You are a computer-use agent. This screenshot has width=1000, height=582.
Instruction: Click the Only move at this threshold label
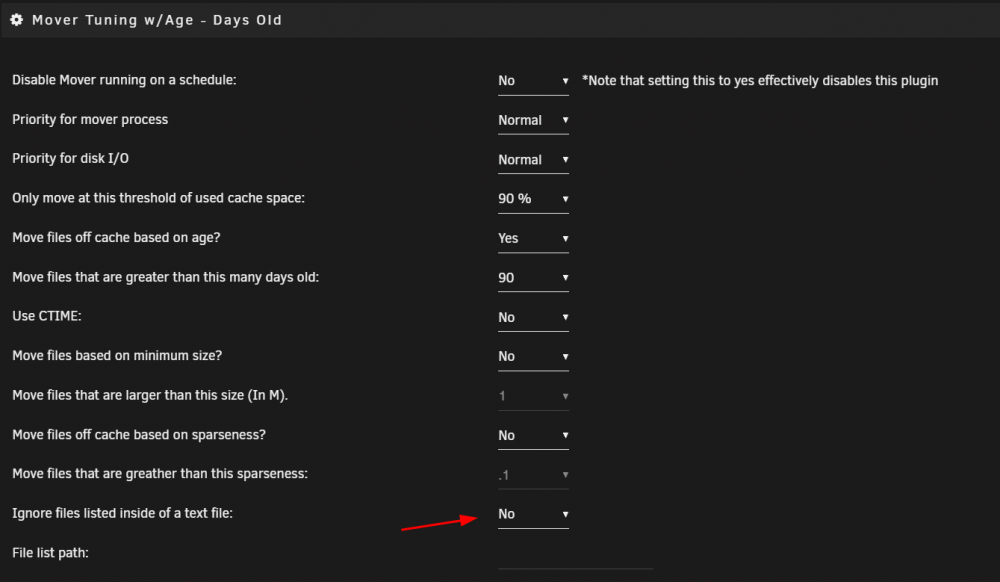(x=158, y=198)
